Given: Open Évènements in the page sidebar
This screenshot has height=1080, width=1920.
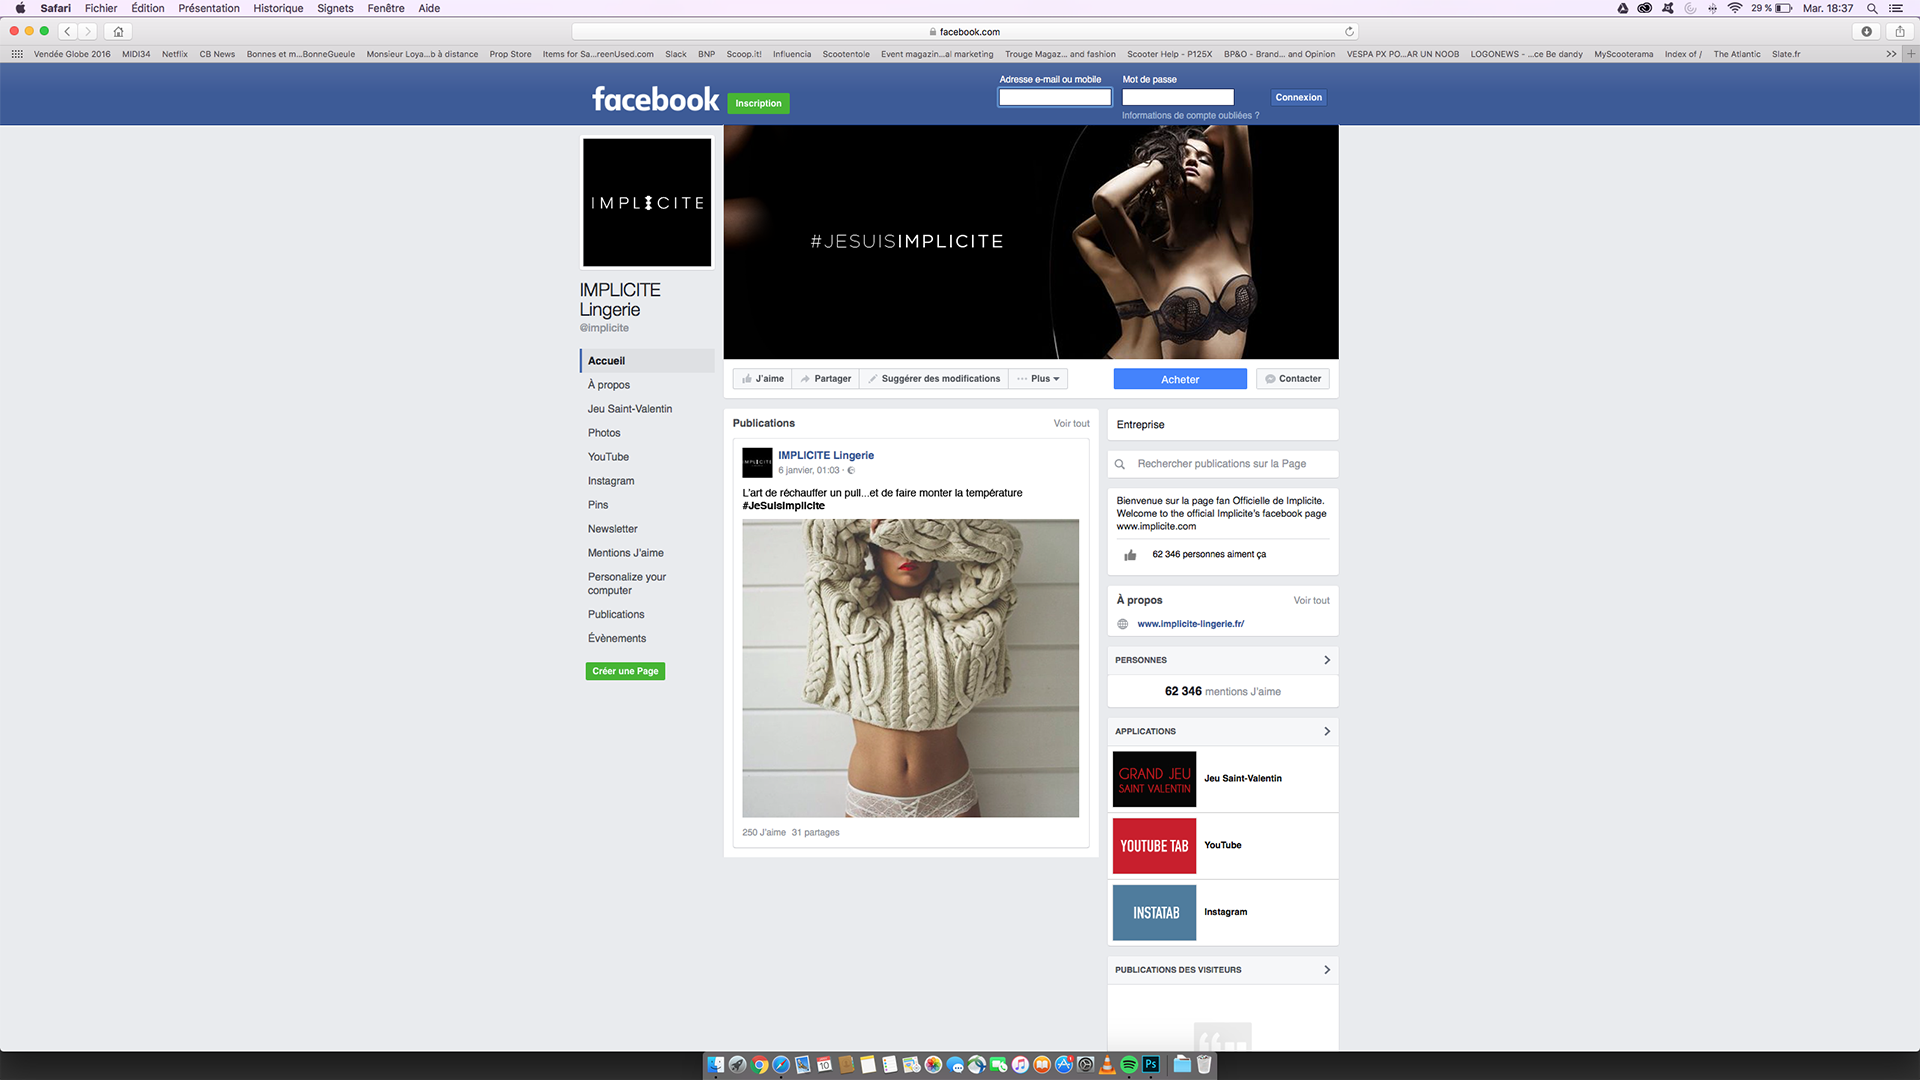Looking at the screenshot, I should 617,638.
